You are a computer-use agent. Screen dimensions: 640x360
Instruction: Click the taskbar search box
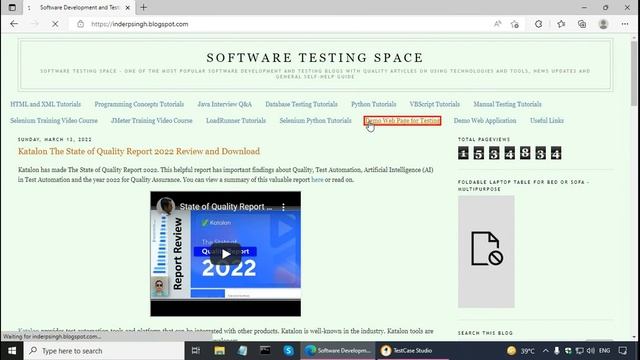point(104,351)
